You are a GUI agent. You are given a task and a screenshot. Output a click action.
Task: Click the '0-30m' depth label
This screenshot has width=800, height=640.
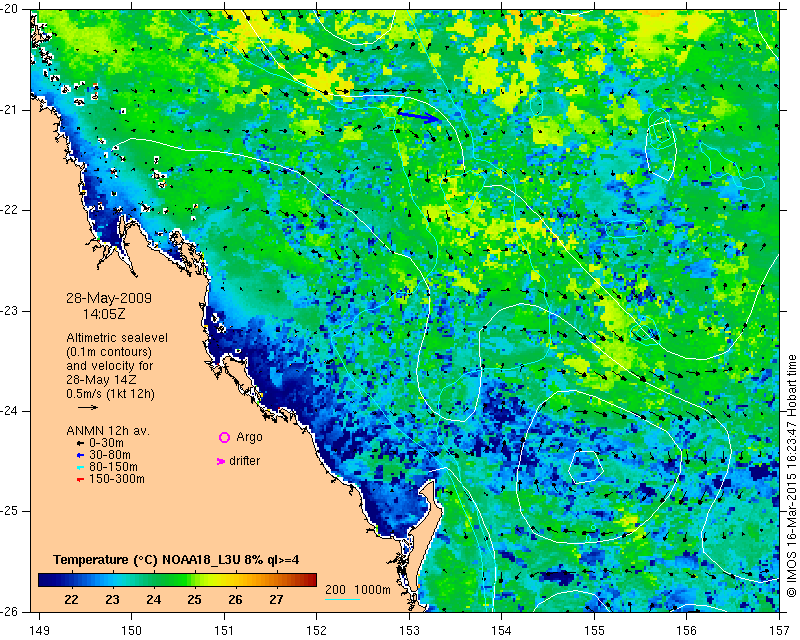[106, 443]
